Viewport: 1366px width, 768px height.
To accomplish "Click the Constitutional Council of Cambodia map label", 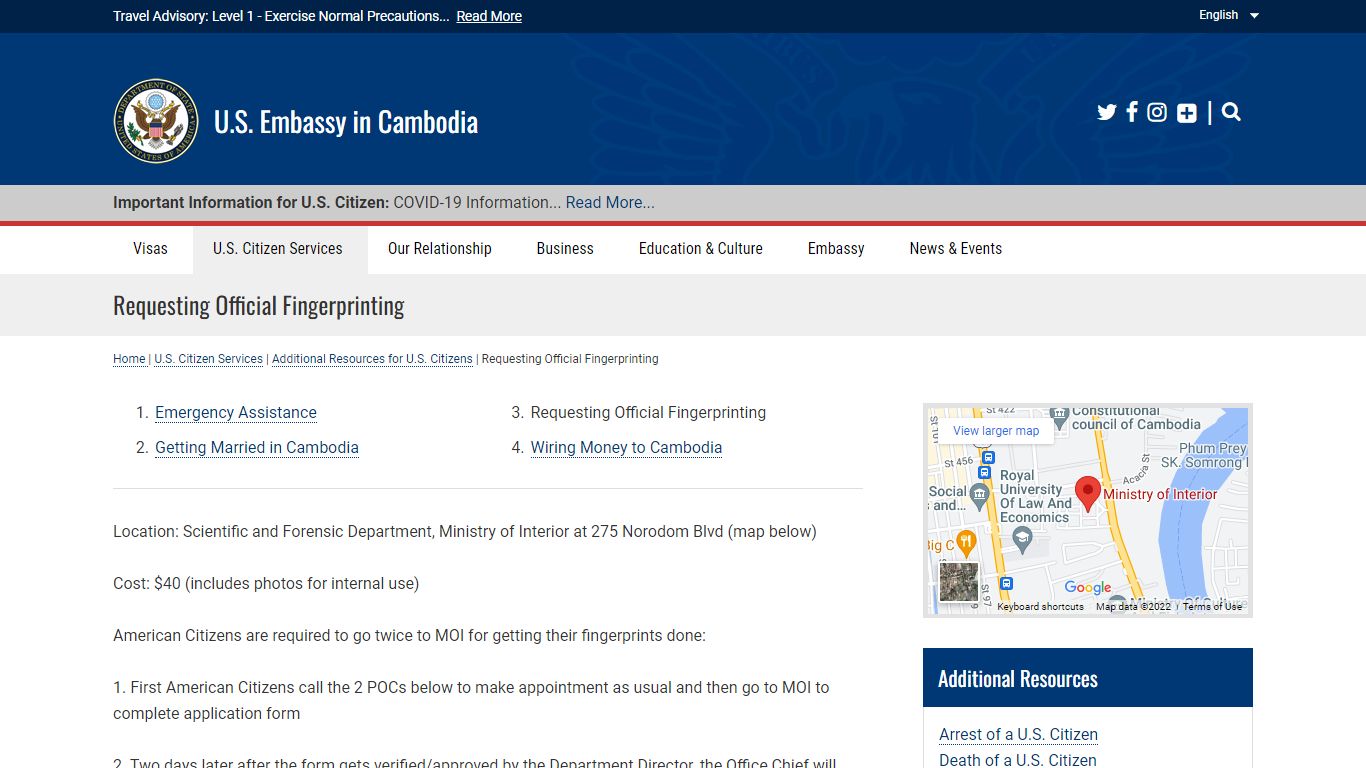I will 1136,417.
